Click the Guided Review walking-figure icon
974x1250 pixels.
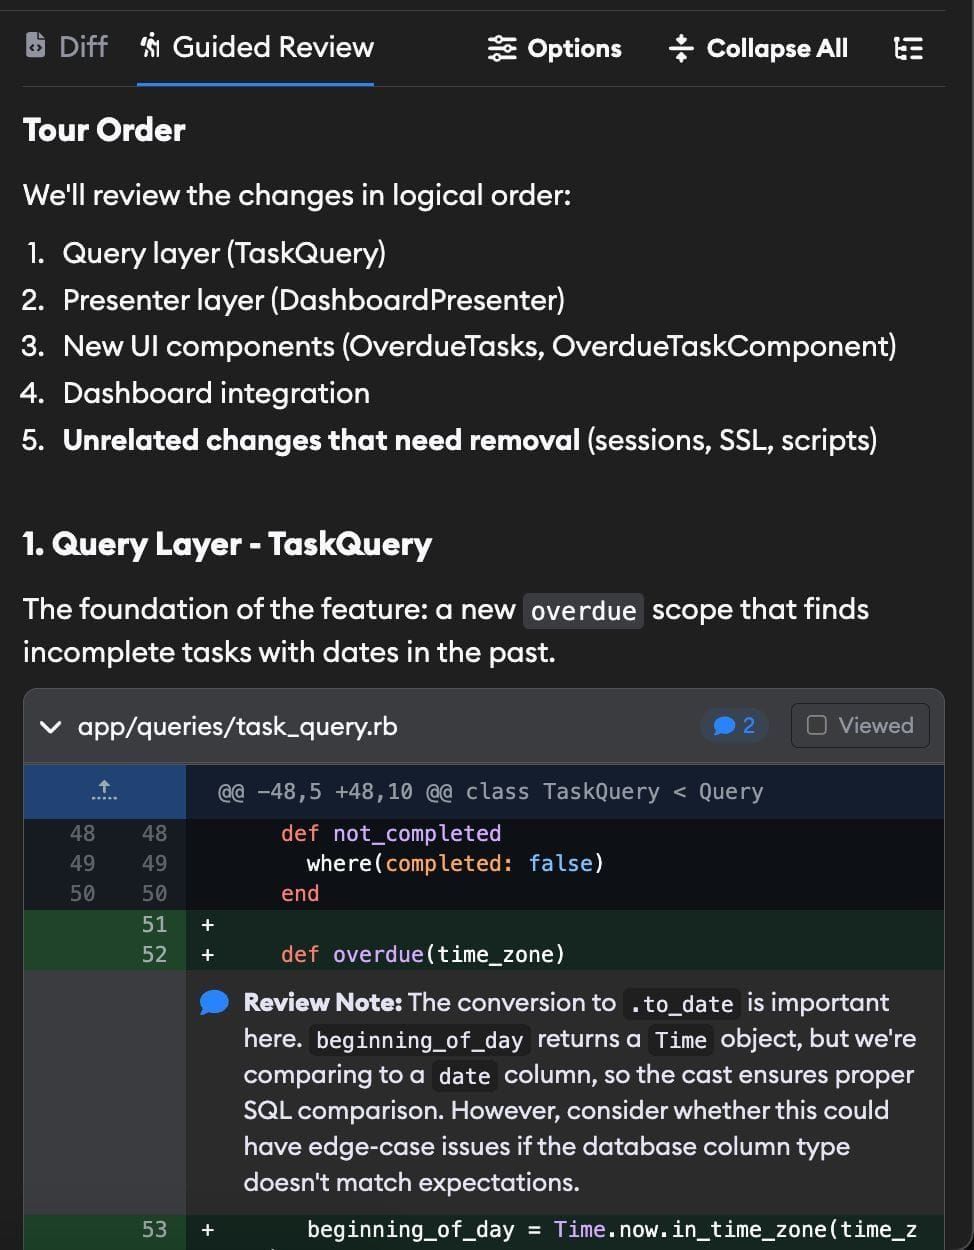point(150,45)
